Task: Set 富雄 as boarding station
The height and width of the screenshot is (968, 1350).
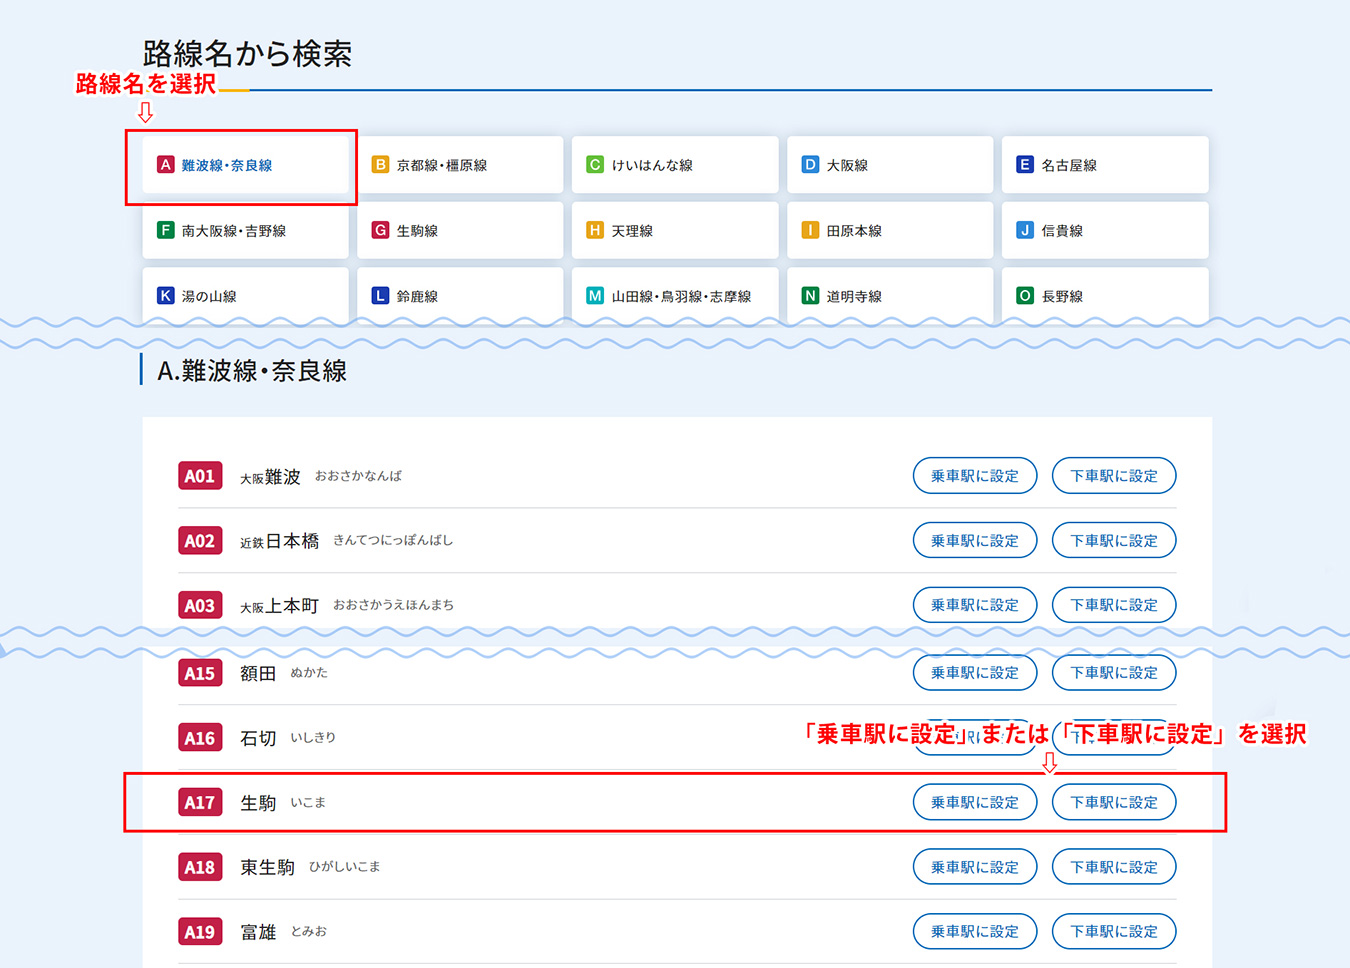Action: 974,932
